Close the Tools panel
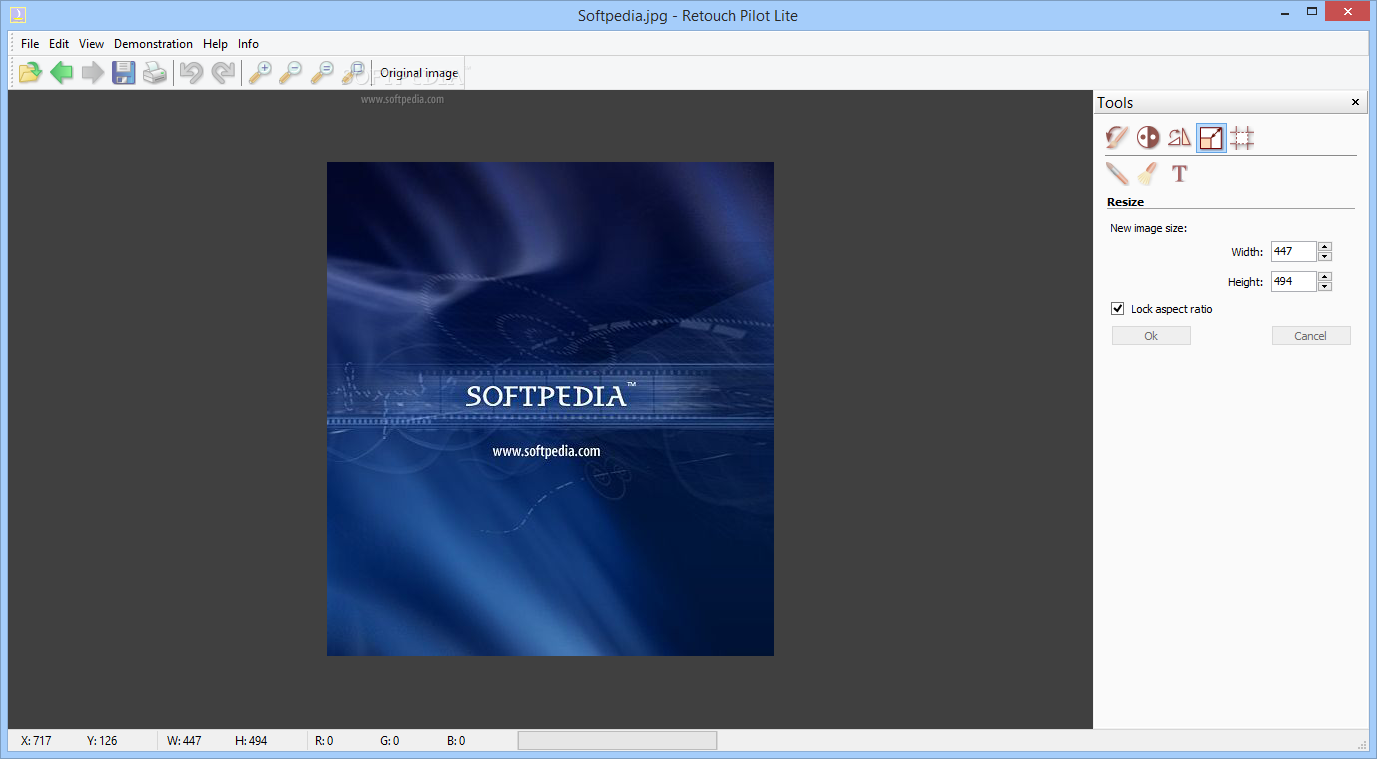This screenshot has height=759, width=1377. click(x=1356, y=102)
